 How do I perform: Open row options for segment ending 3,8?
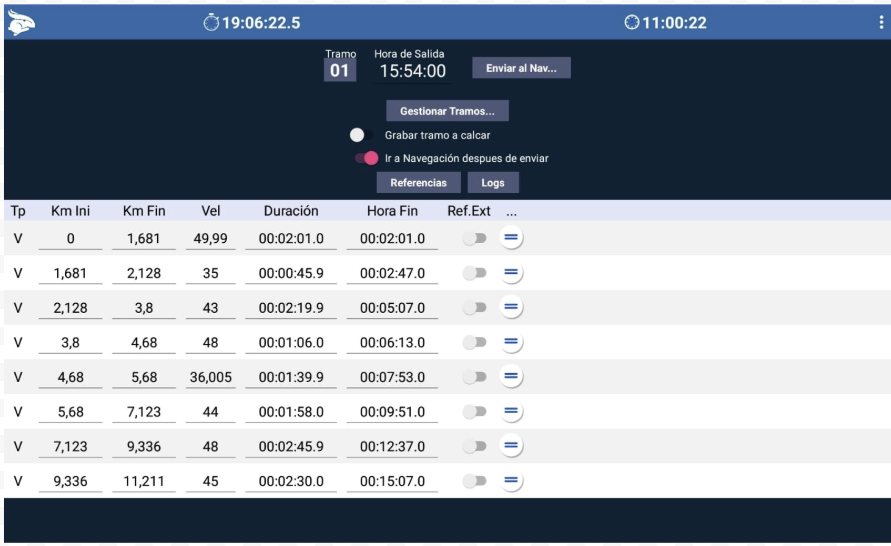[x=510, y=307]
